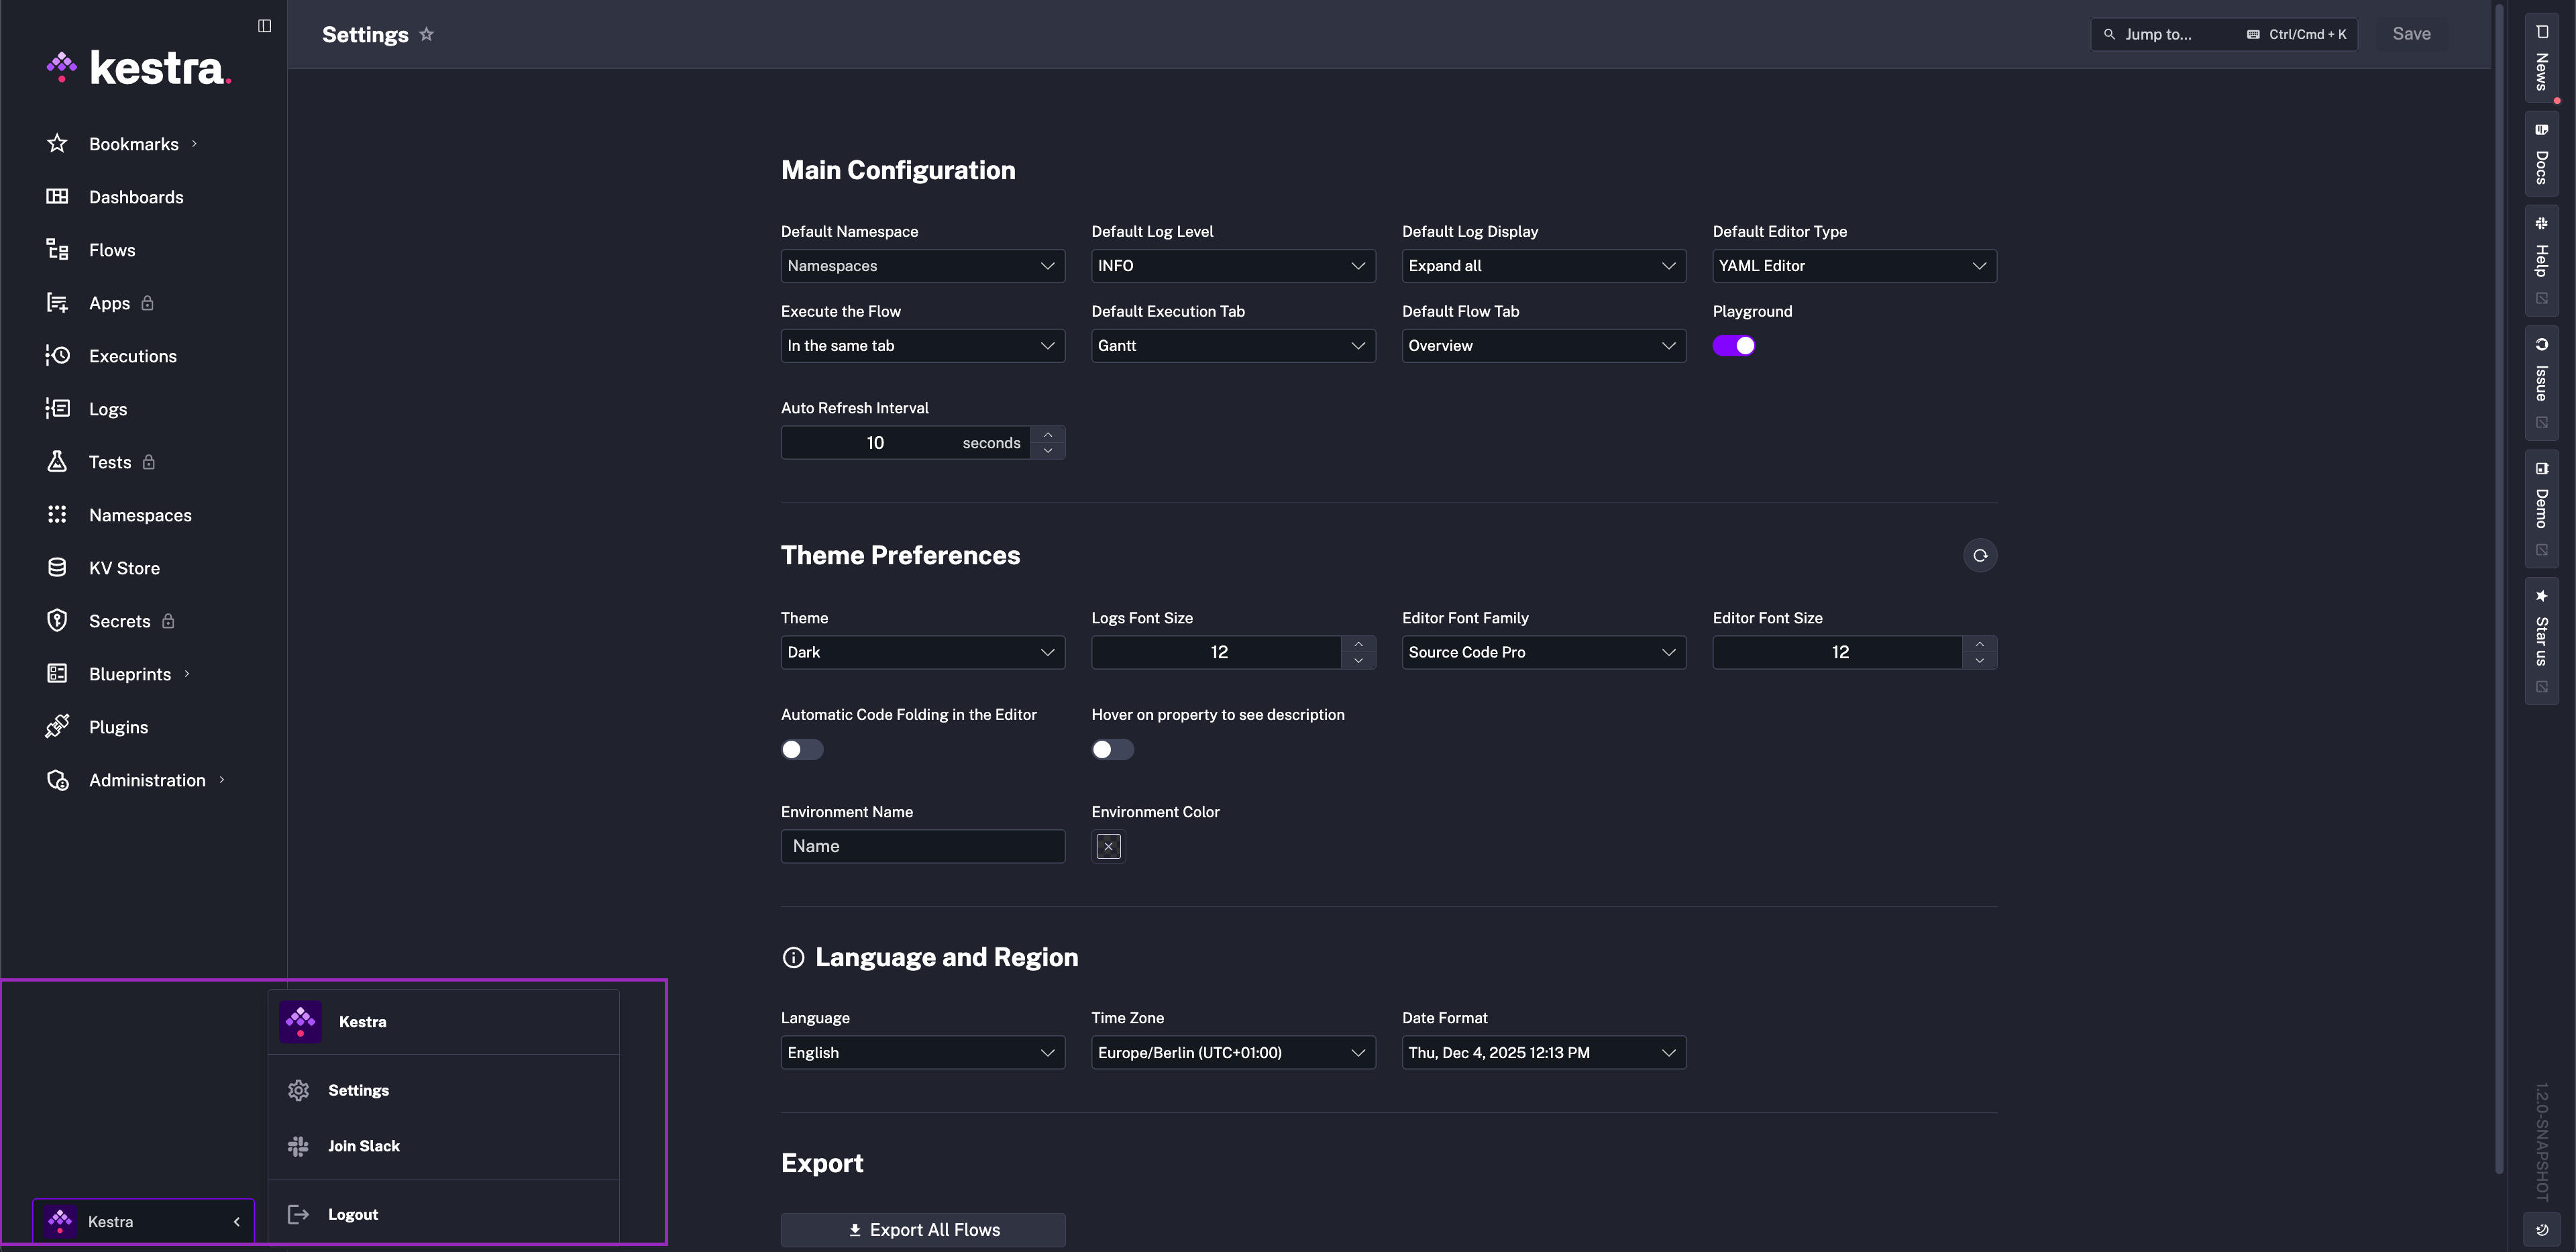The height and width of the screenshot is (1252, 2576).
Task: Select Join Slack from the user menu
Action: (x=363, y=1145)
